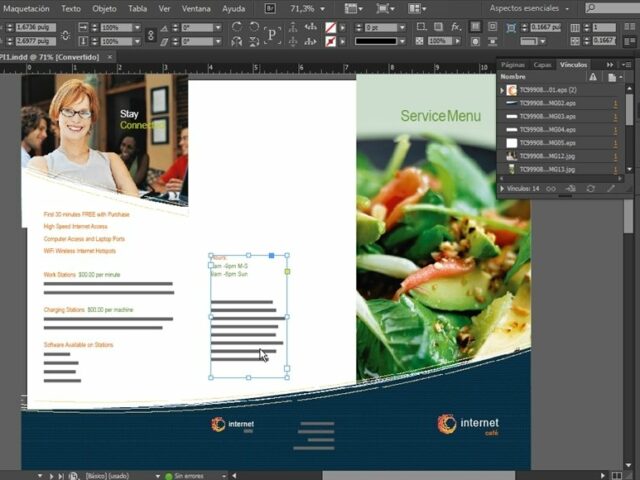Open the Aspectos esenciales workspace dropdown
Image resolution: width=640 pixels, height=480 pixels.
531,8
